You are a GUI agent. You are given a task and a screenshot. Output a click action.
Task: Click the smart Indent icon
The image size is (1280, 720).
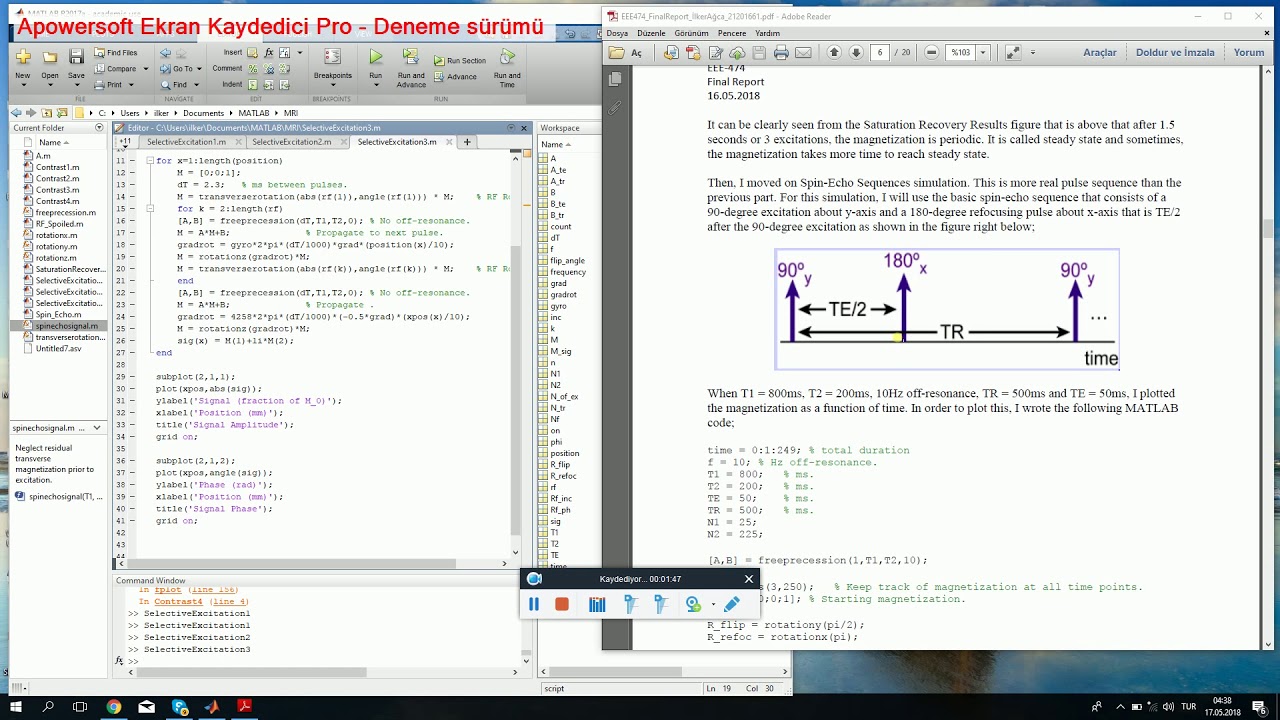pos(253,85)
